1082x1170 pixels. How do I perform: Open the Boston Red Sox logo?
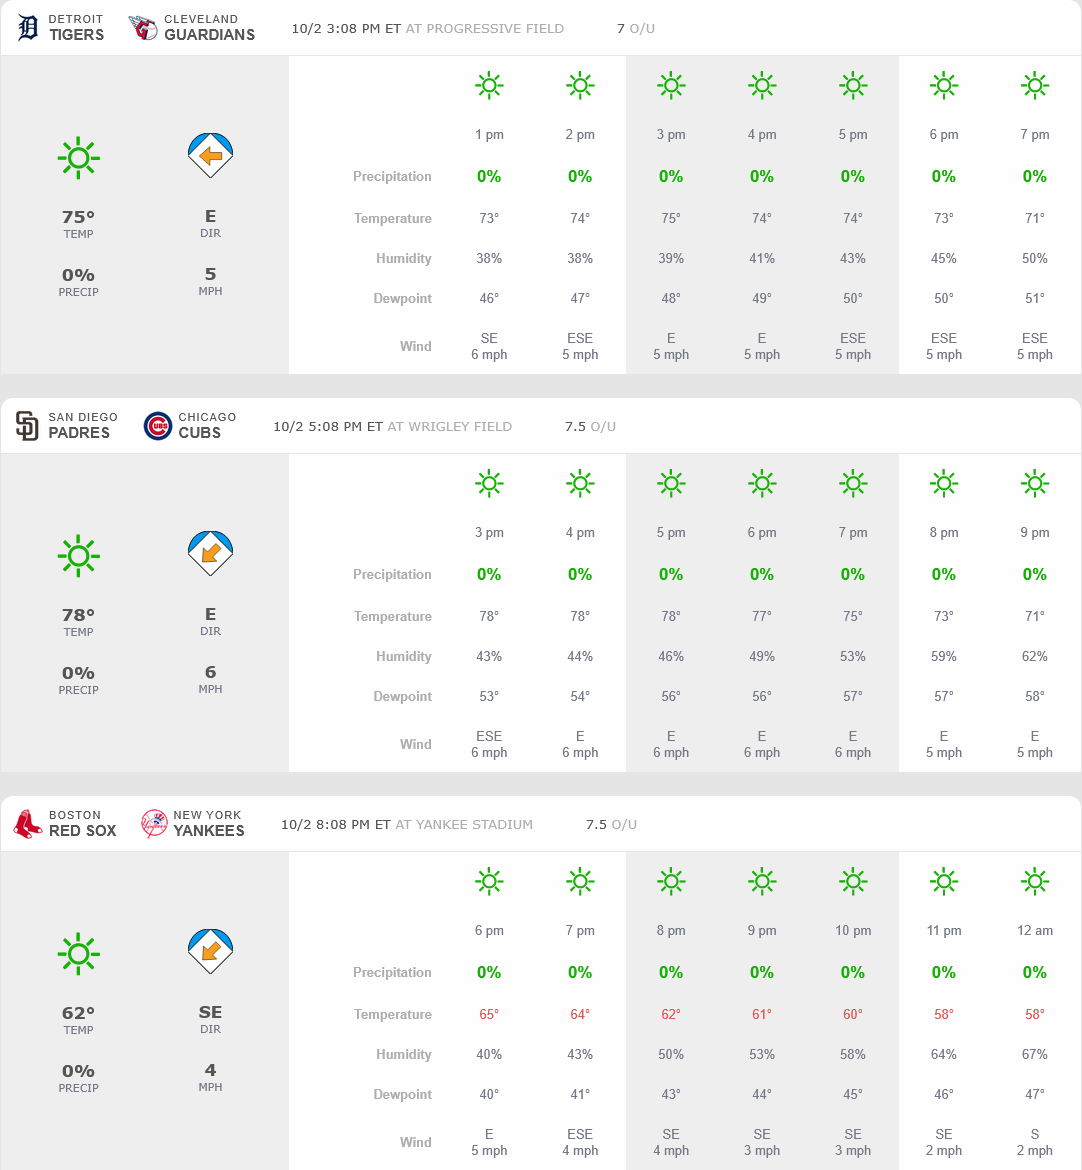click(x=28, y=823)
